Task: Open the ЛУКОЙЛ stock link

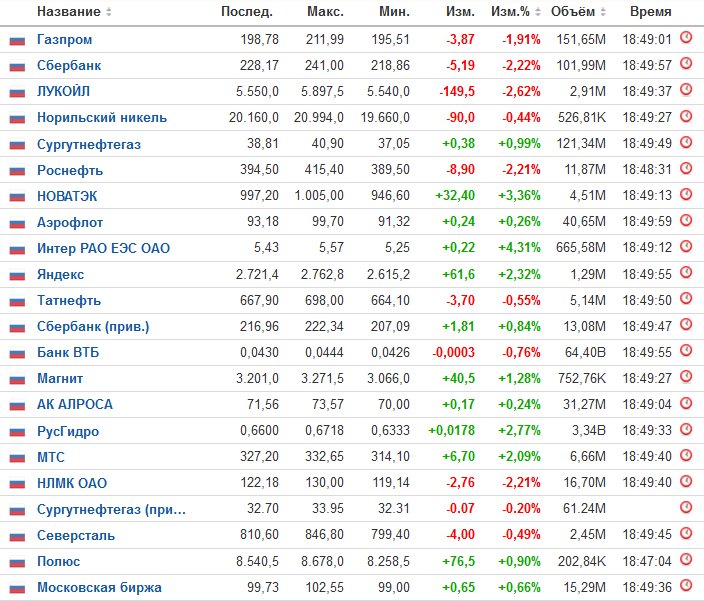Action: (63, 92)
